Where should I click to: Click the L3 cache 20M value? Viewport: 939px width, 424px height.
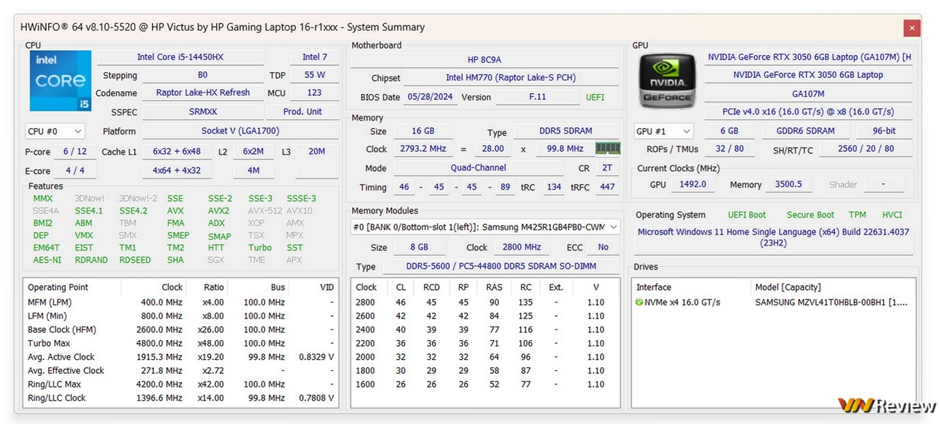317,152
